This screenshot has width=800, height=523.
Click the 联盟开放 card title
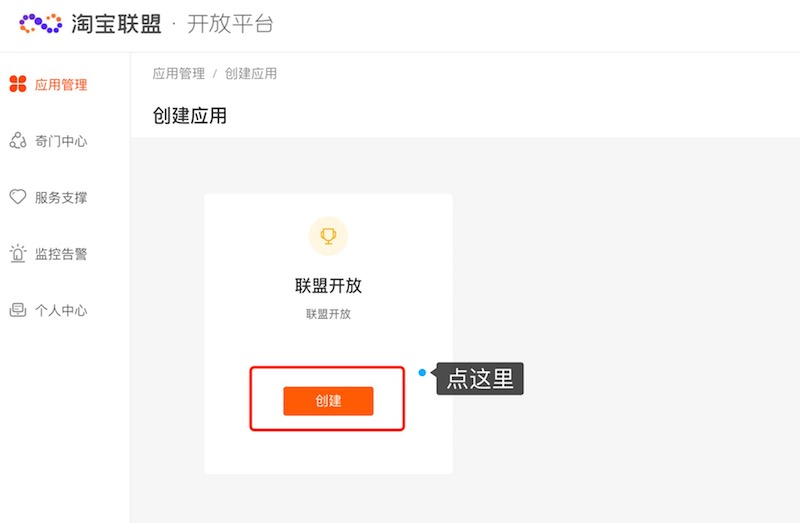pyautogui.click(x=328, y=286)
